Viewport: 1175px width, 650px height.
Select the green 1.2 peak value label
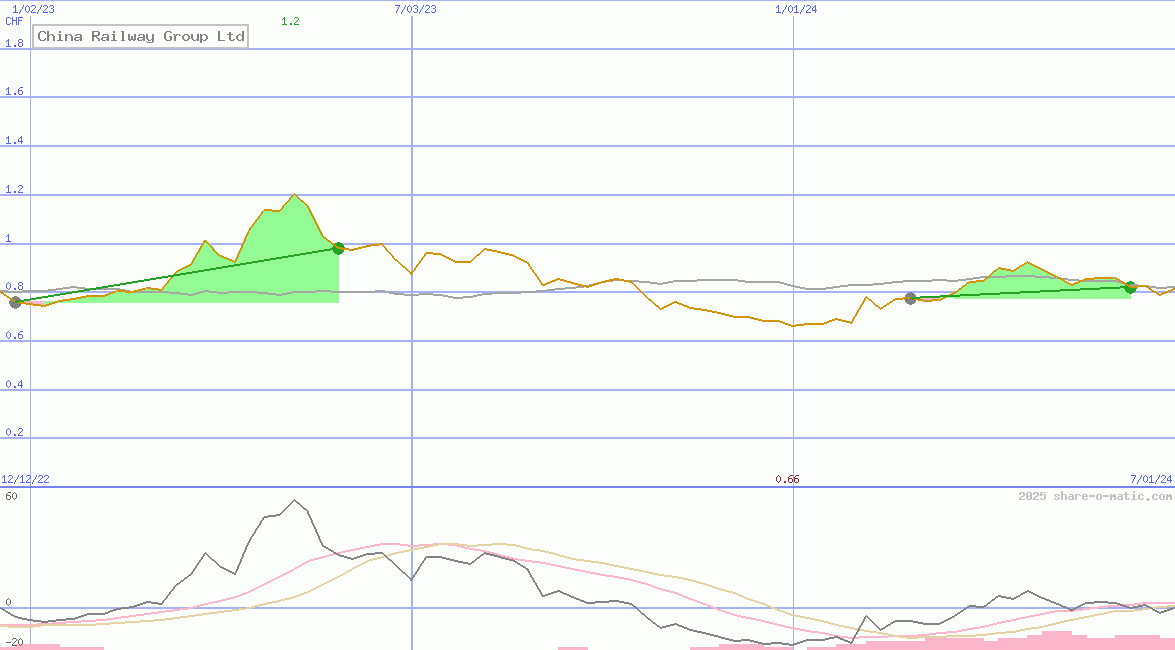[x=290, y=20]
